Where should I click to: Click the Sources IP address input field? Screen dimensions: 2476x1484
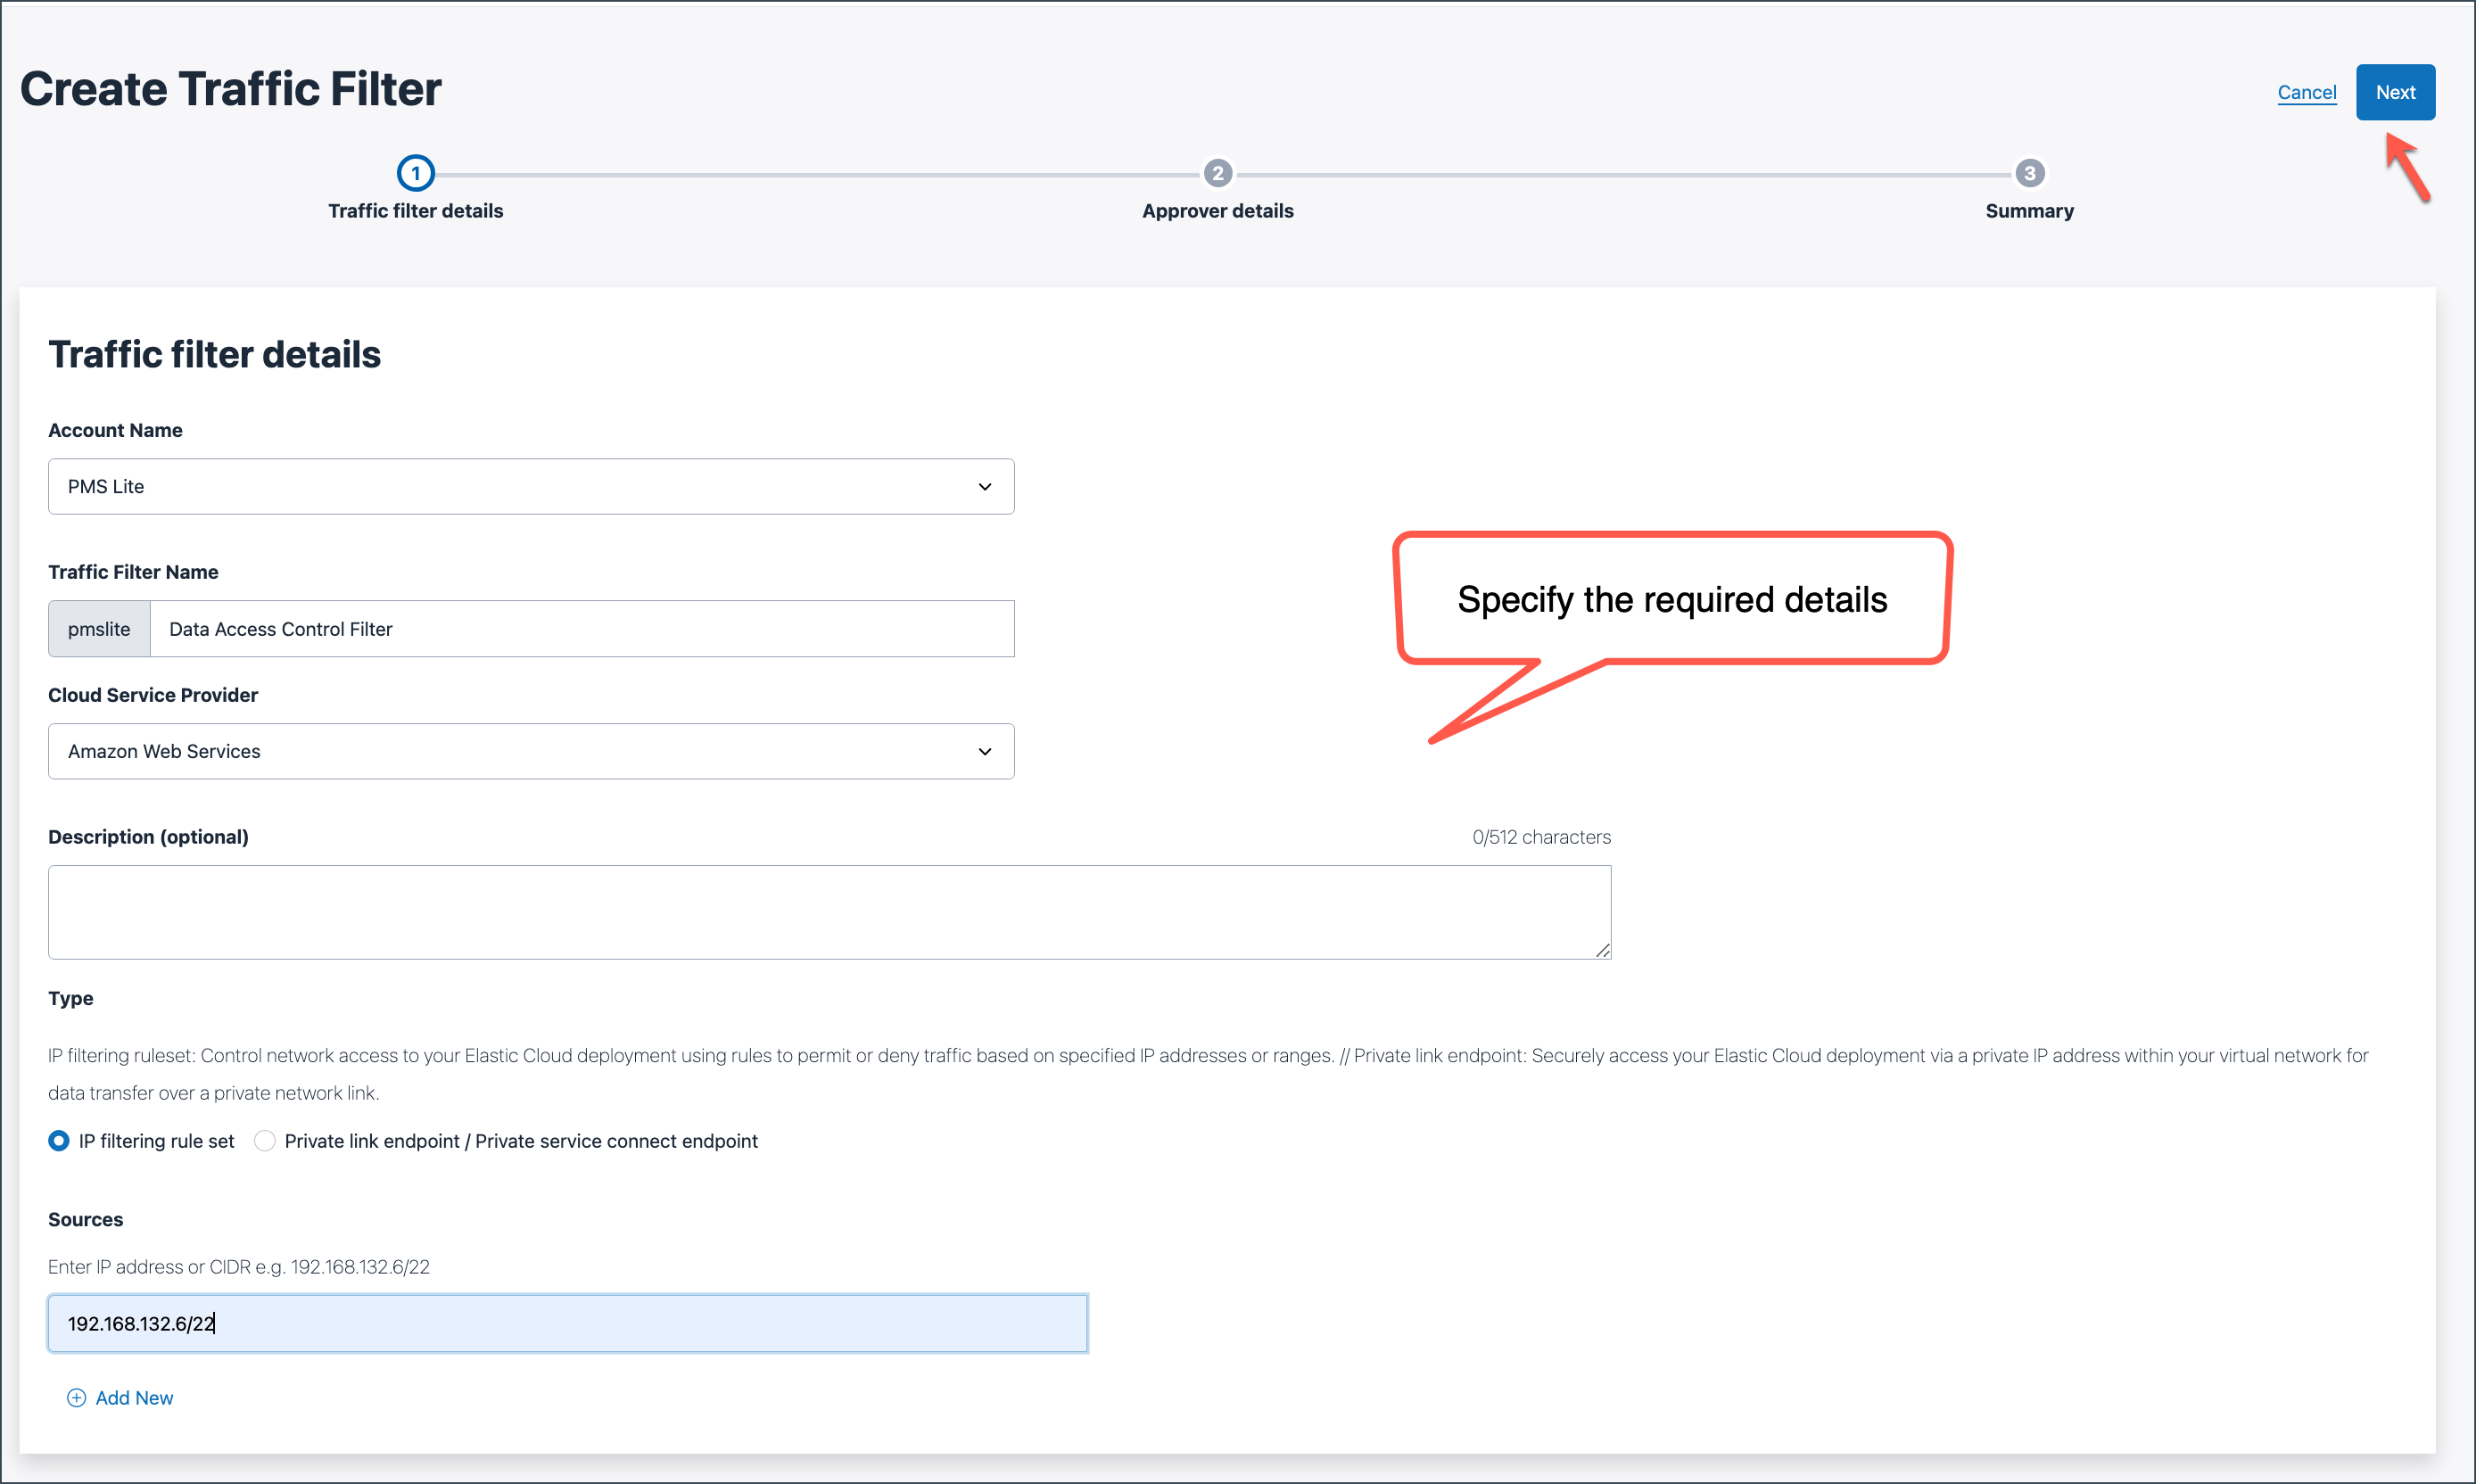tap(567, 1323)
